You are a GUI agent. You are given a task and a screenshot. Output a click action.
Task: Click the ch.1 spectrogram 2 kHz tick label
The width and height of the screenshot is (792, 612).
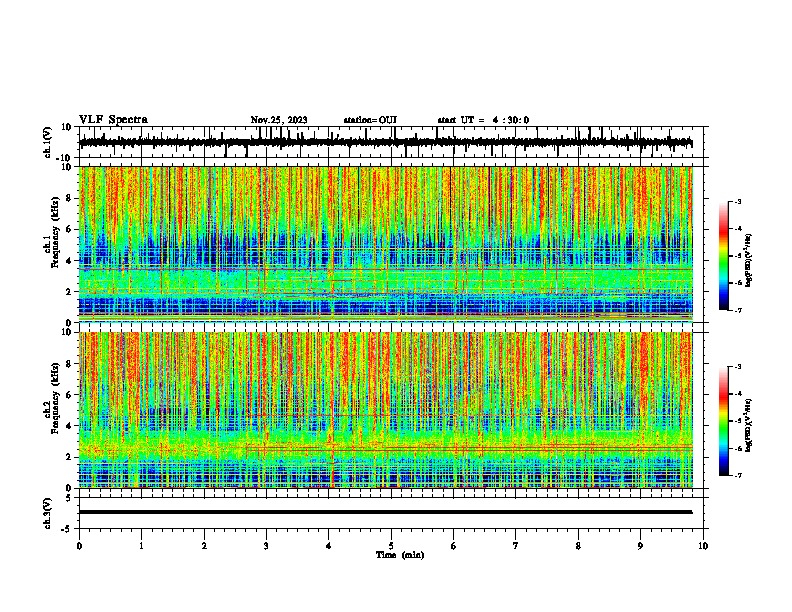(x=69, y=291)
